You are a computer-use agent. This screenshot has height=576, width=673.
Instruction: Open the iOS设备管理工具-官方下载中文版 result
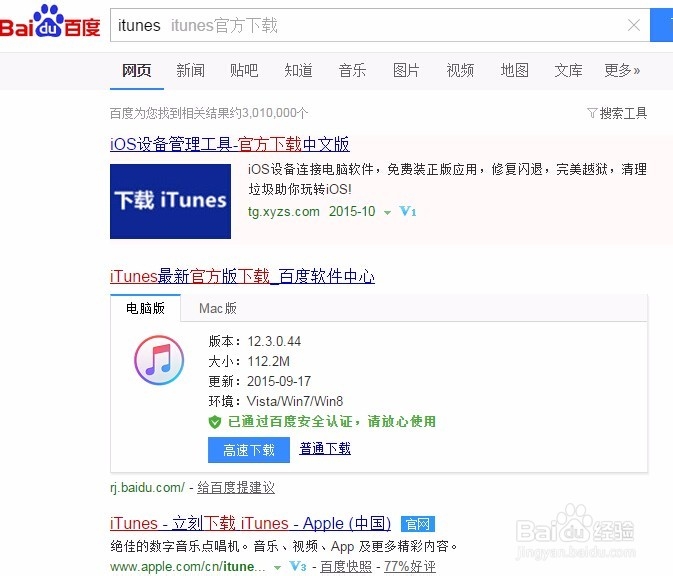230,144
